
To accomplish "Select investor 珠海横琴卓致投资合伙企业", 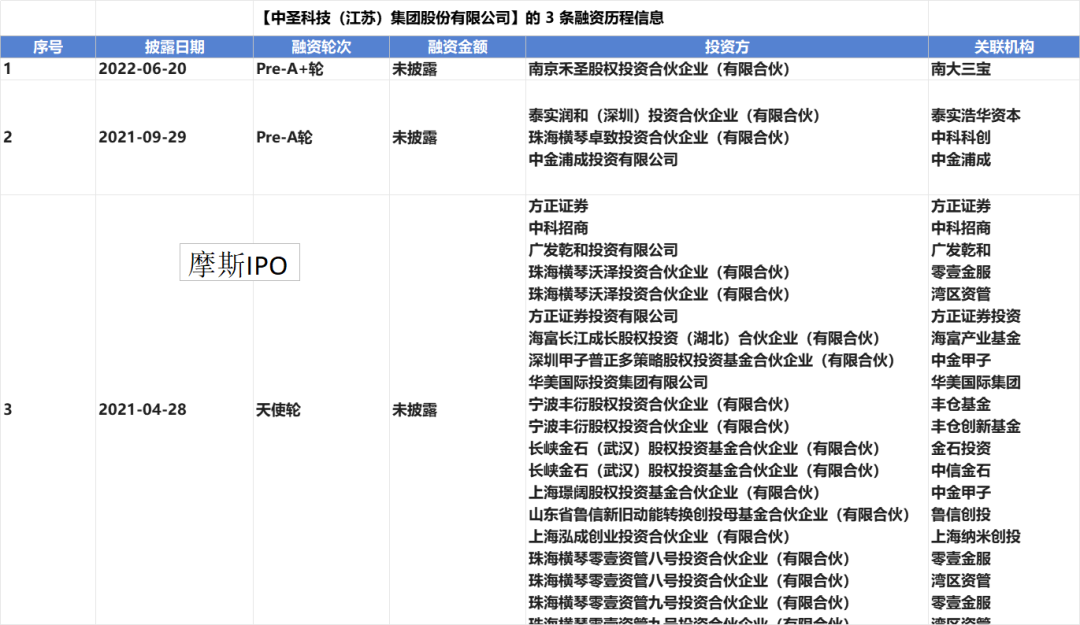I will (x=659, y=137).
